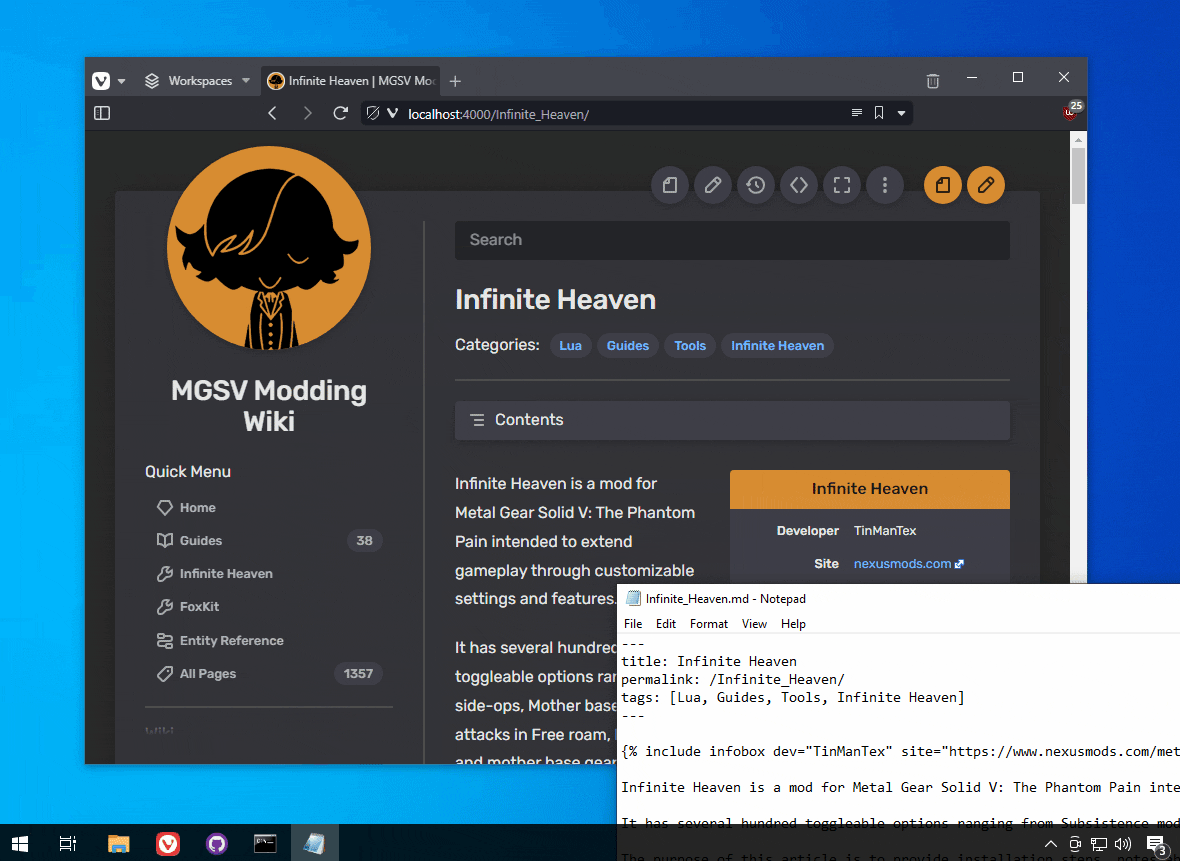1180x861 pixels.
Task: Open Notepad's File menu
Action: [x=633, y=624]
